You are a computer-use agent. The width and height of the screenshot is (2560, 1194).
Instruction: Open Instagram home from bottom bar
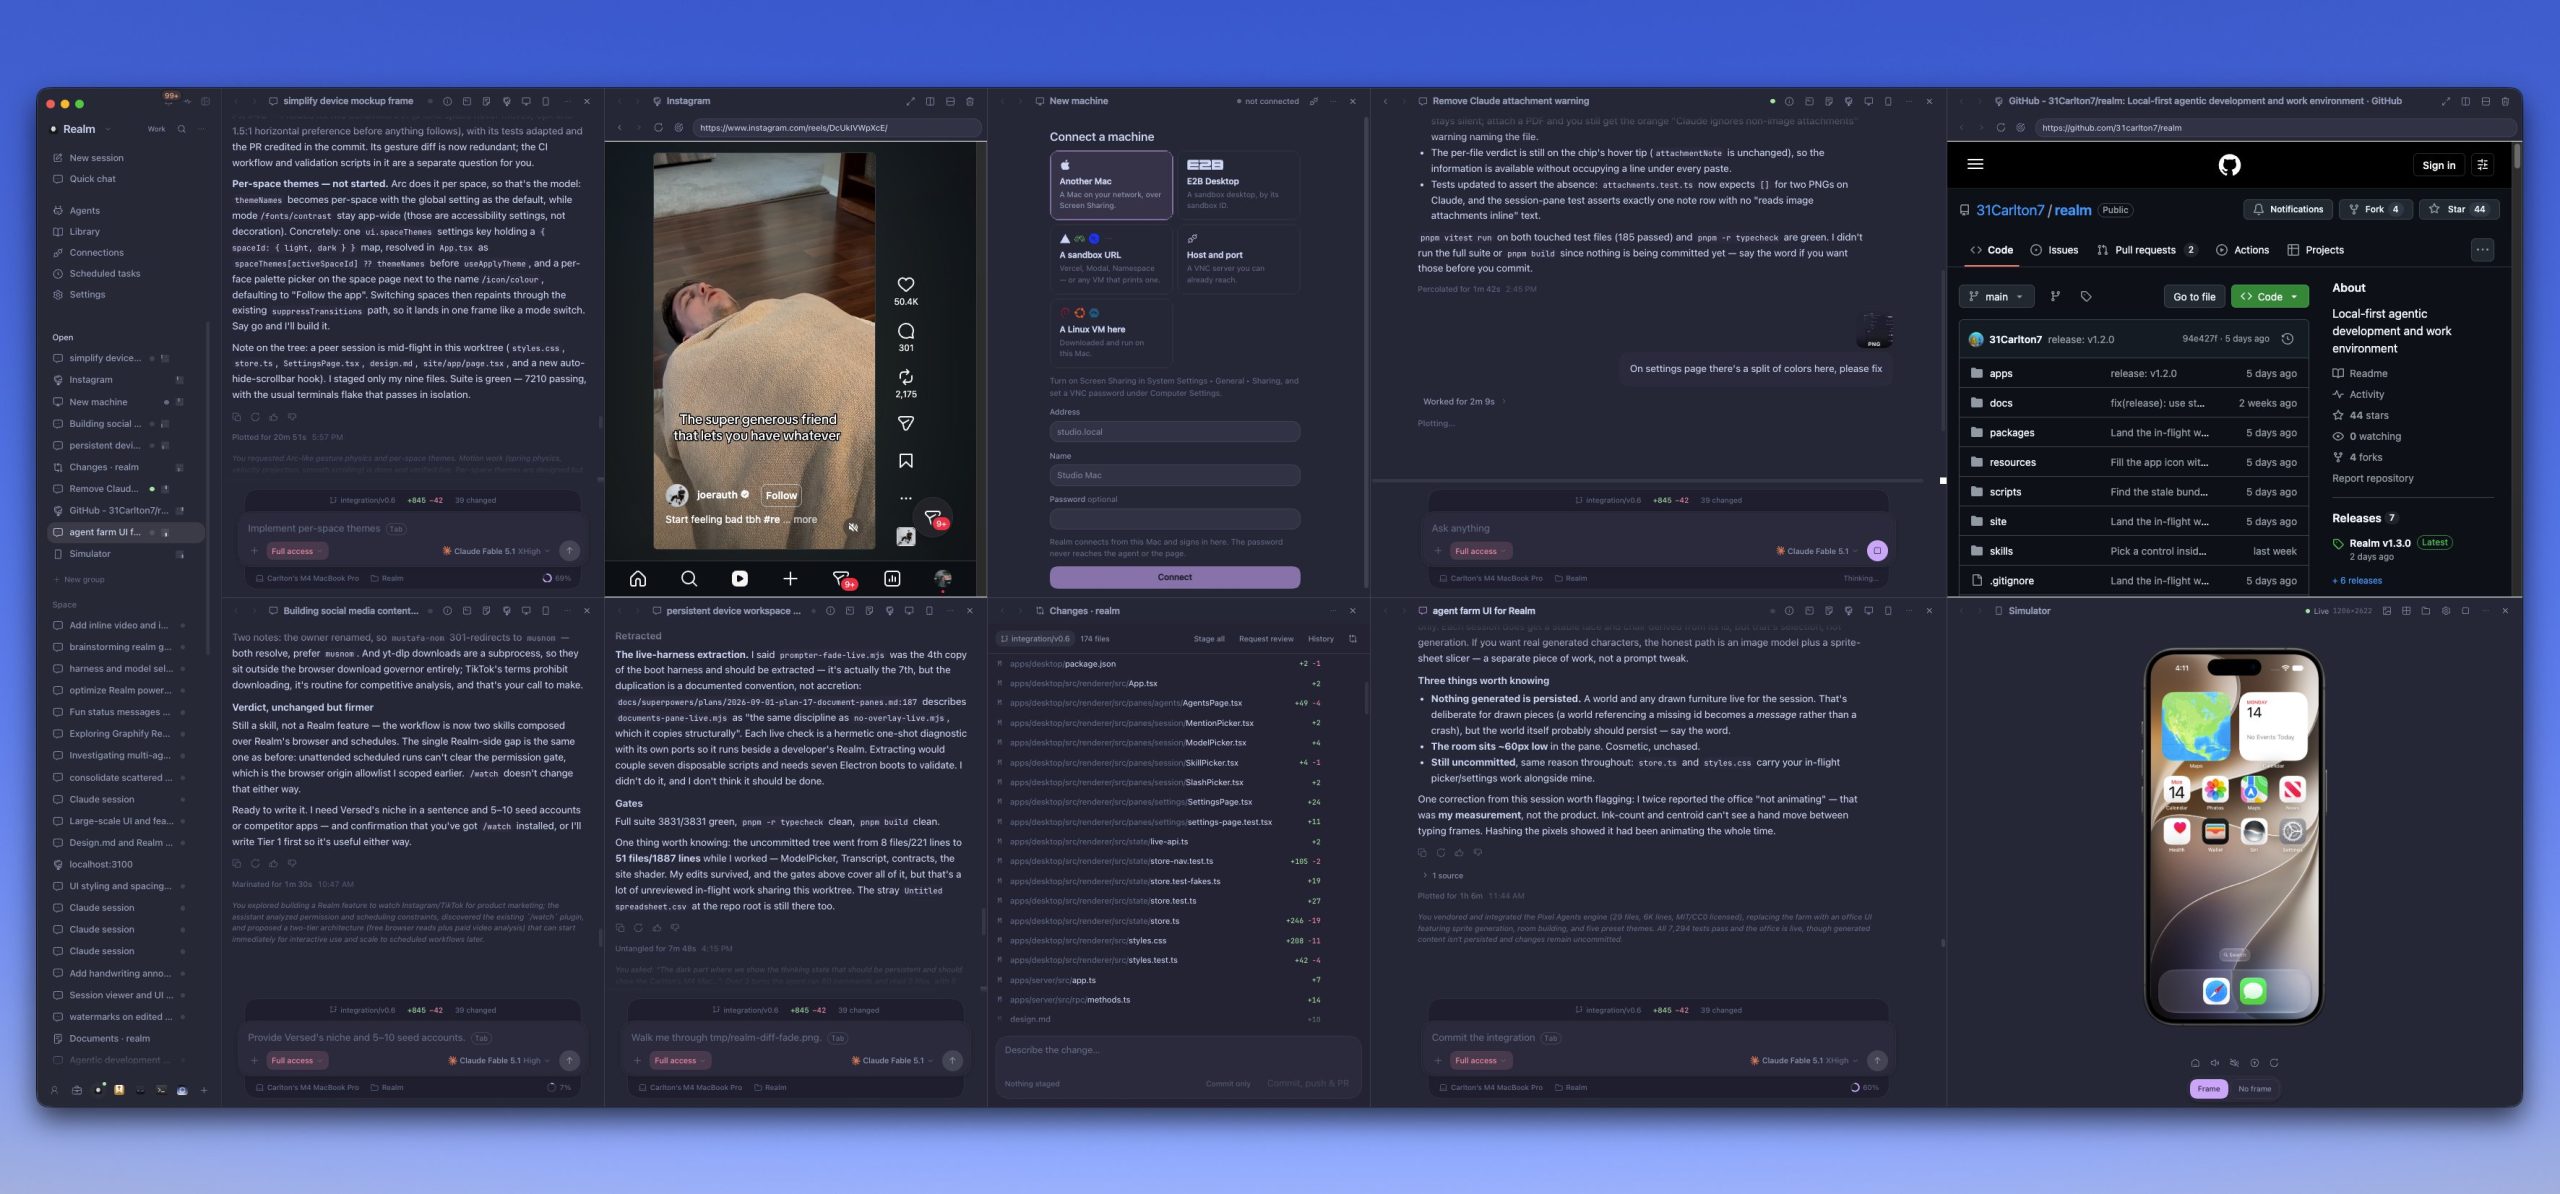click(x=638, y=578)
